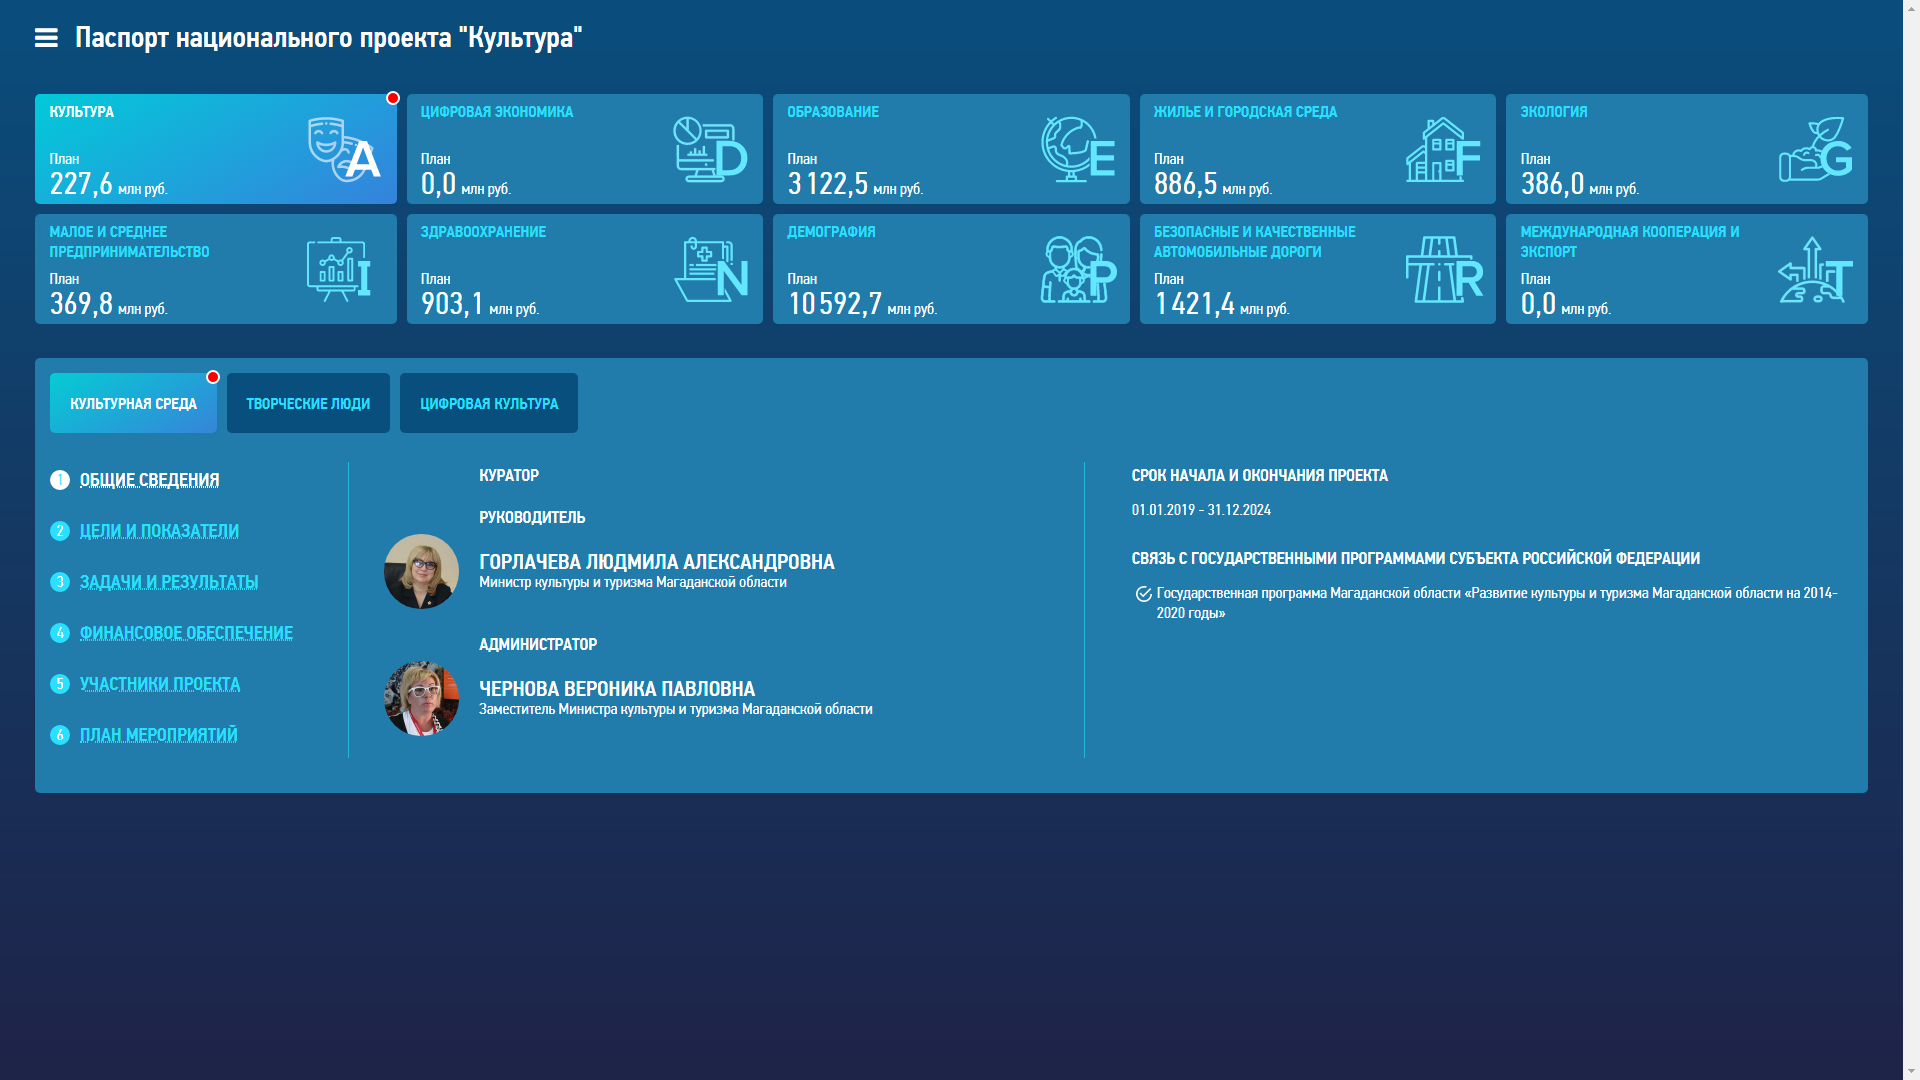
Task: Select the Культурная среда tab
Action: pyautogui.click(x=133, y=404)
